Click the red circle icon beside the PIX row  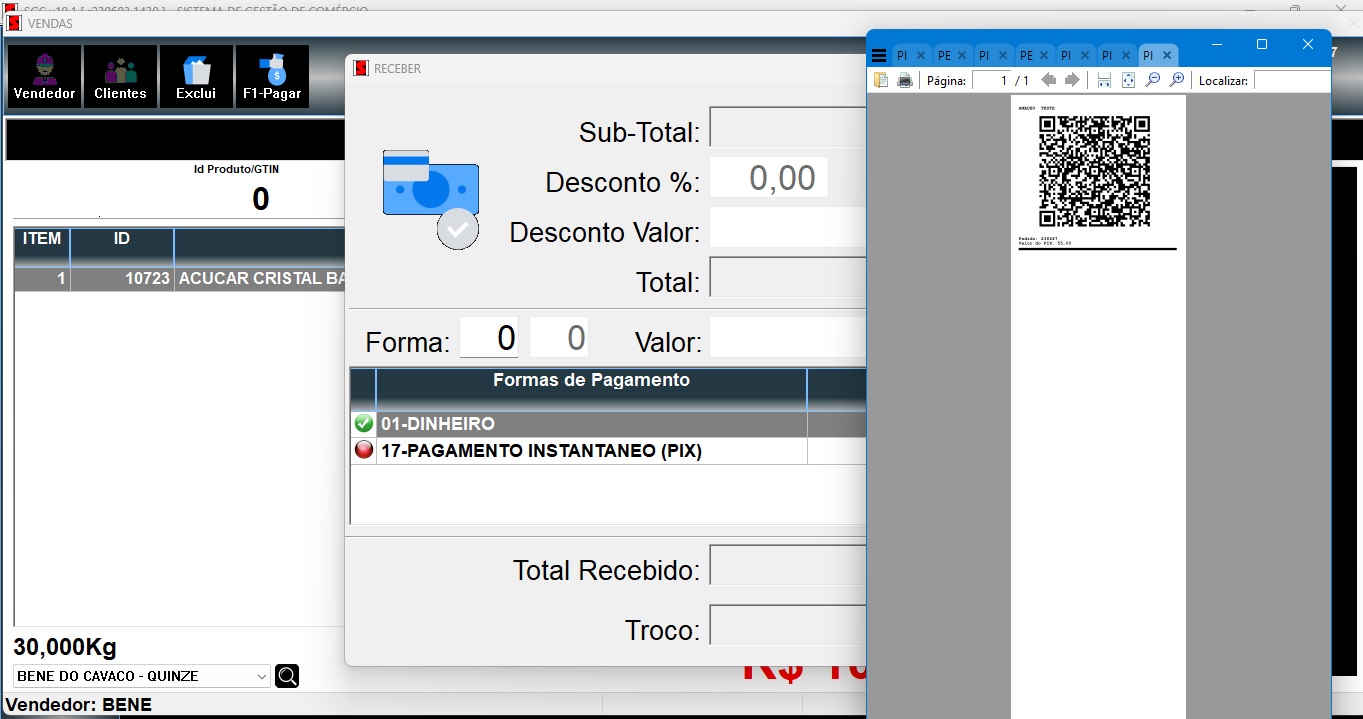tap(364, 450)
